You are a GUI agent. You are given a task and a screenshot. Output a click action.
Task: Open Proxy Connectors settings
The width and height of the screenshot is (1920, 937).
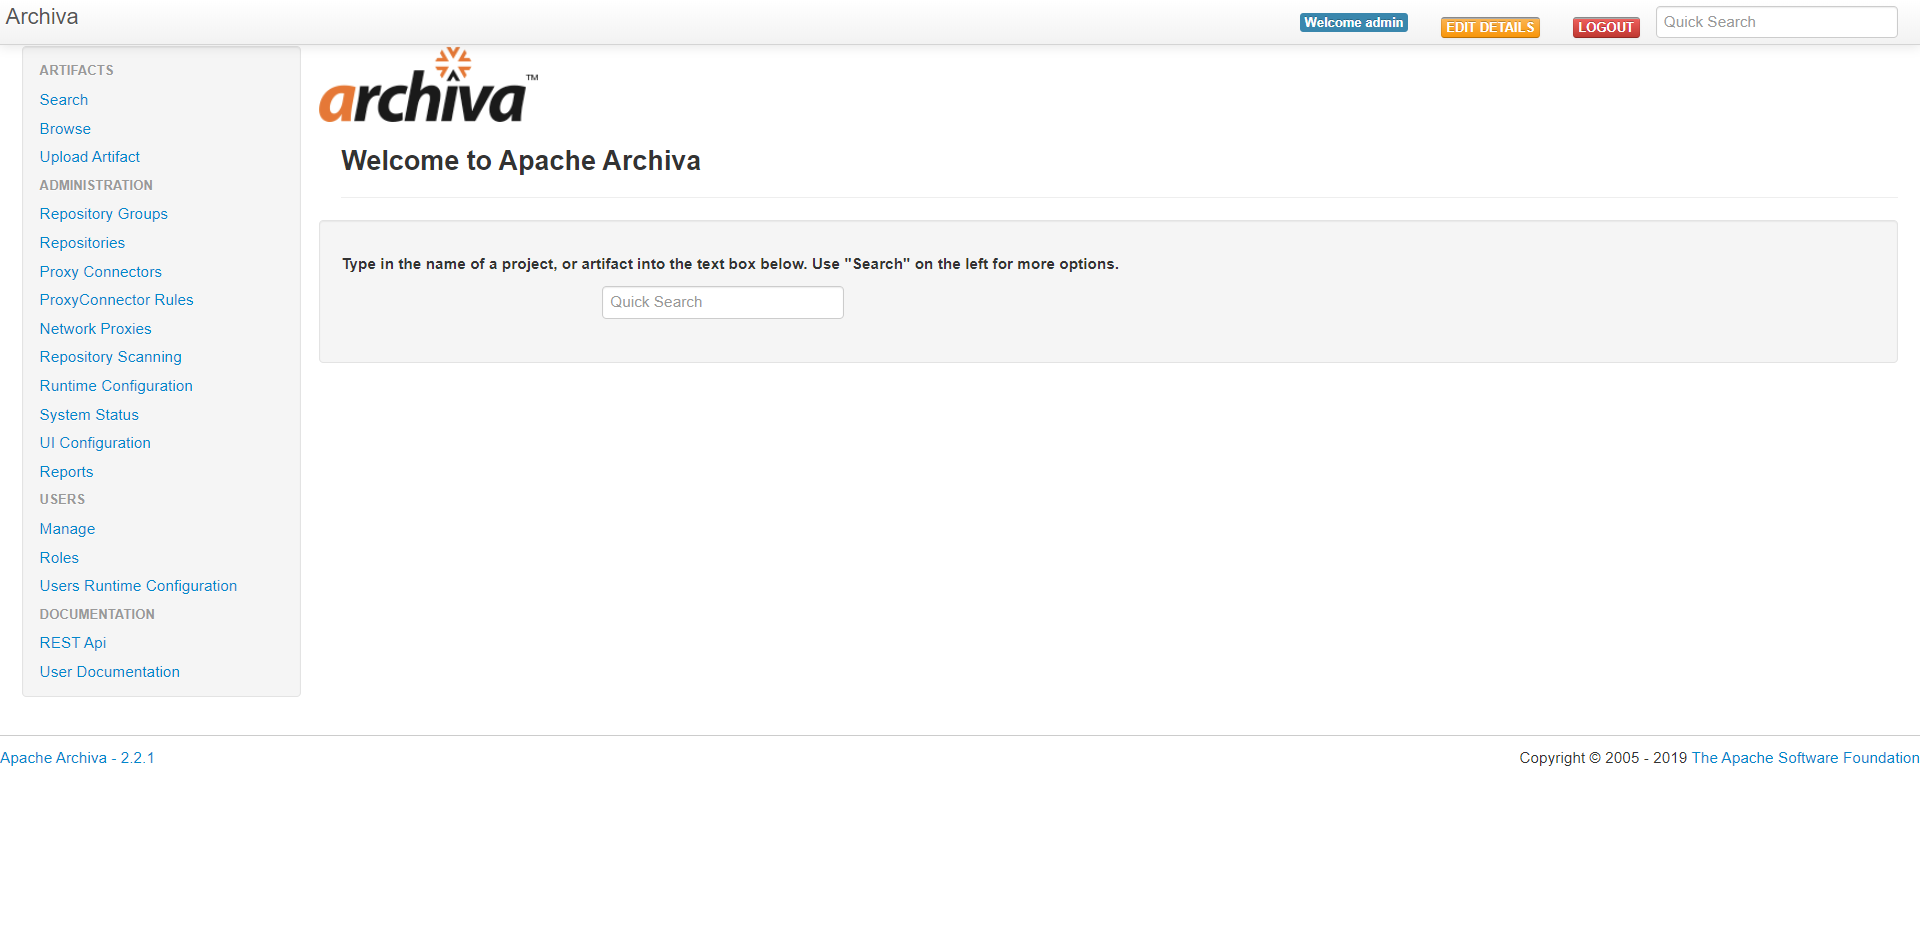(100, 272)
